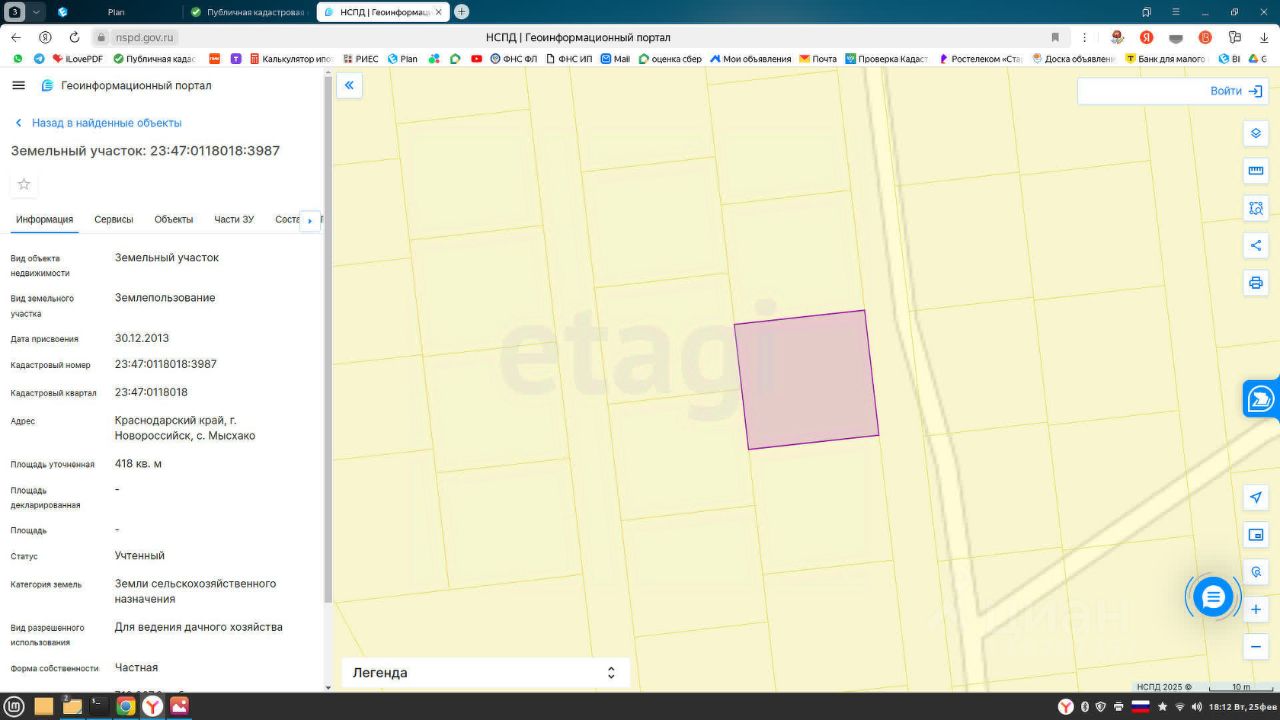This screenshot has width=1280, height=720.
Task: Switch keyboard layout via Russian flag icon
Action: pos(1140,707)
